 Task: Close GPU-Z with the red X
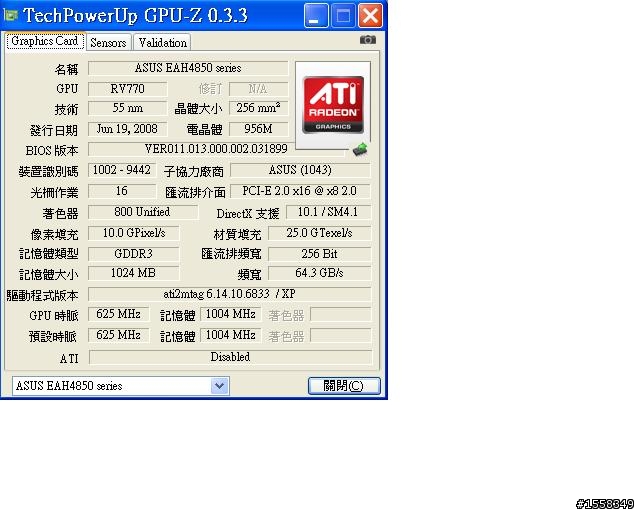[370, 16]
